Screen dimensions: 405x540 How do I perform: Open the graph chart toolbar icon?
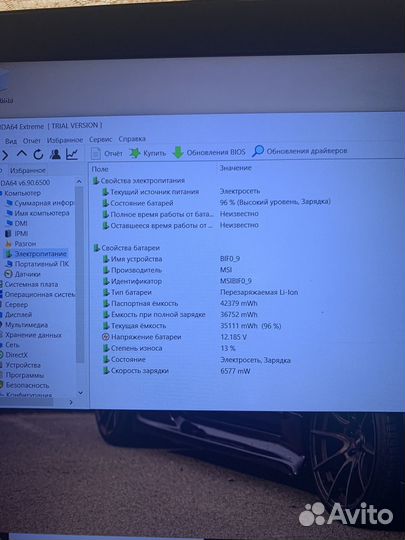pyautogui.click(x=72, y=154)
